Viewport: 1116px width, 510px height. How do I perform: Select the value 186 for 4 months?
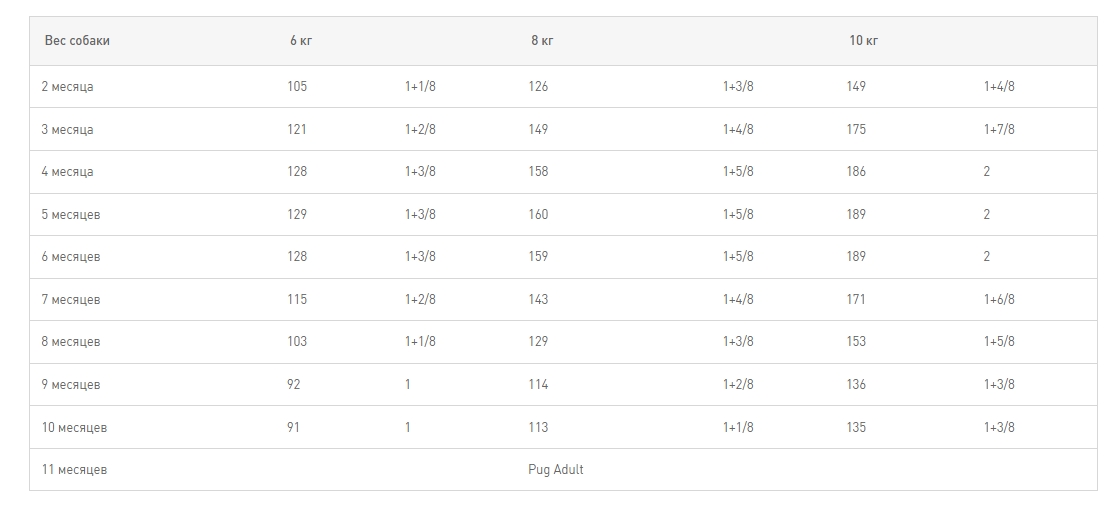click(856, 172)
